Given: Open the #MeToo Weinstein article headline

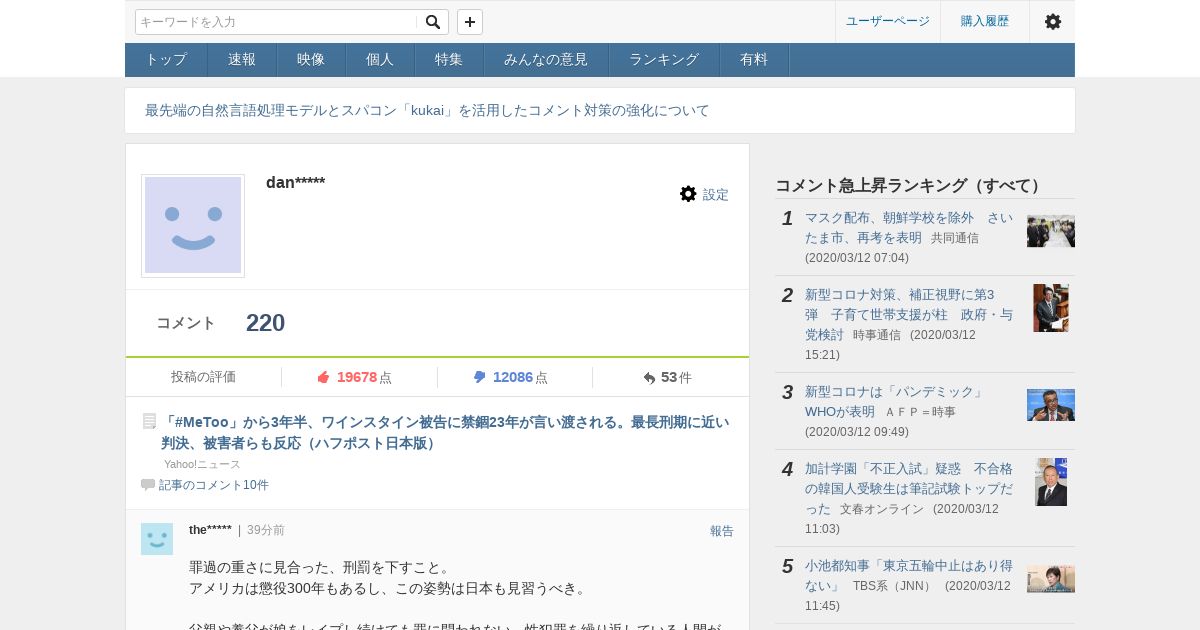Looking at the screenshot, I should 445,432.
